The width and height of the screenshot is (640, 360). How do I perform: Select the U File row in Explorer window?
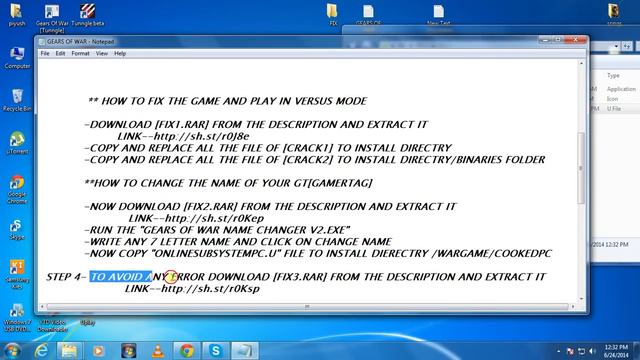coord(614,109)
